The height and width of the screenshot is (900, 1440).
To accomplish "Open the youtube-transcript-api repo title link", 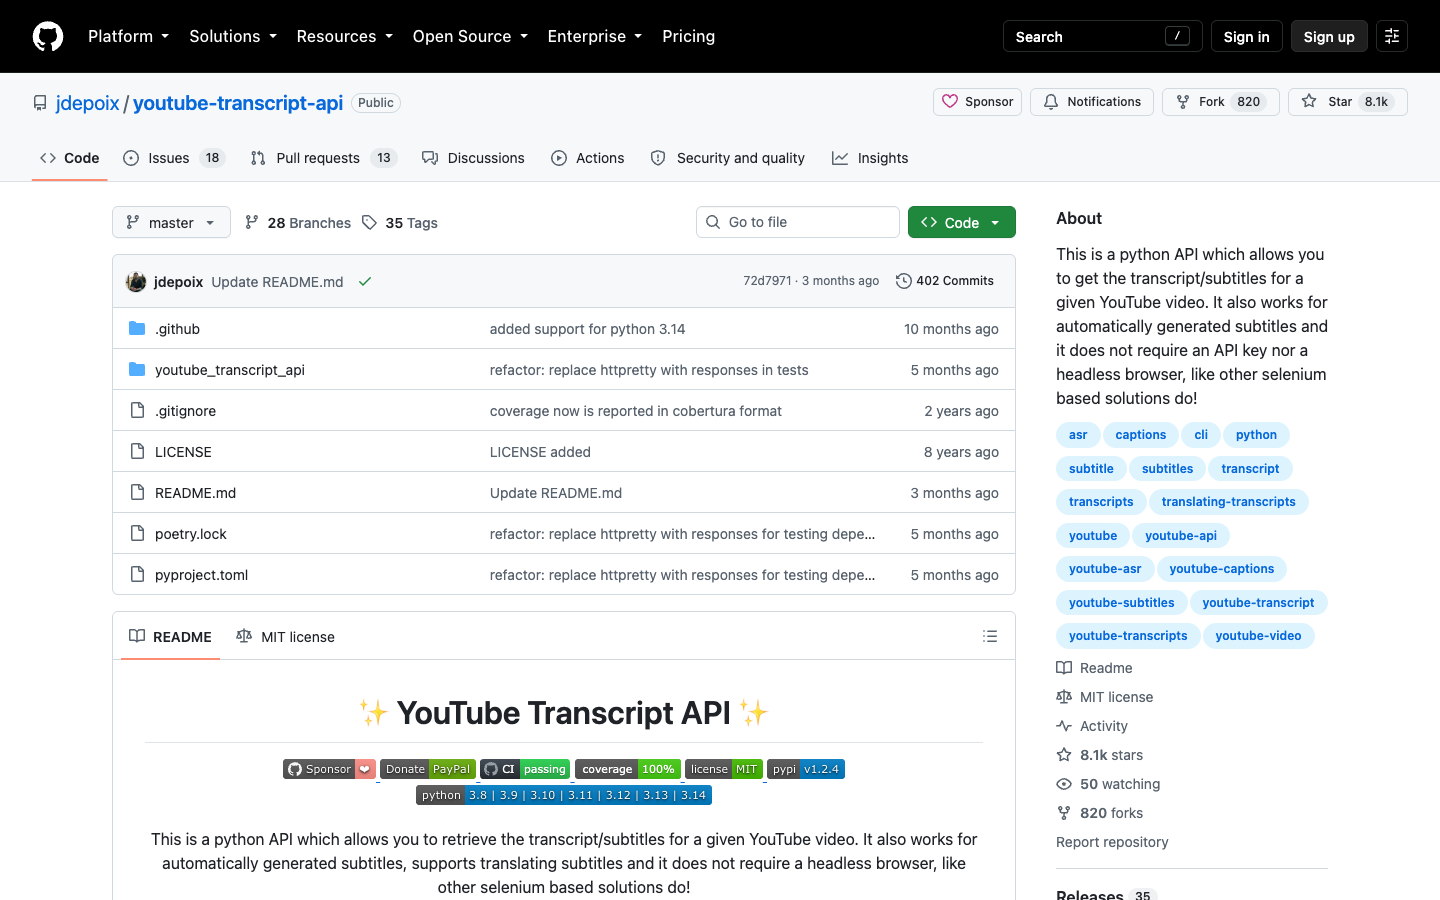I will pos(238,103).
